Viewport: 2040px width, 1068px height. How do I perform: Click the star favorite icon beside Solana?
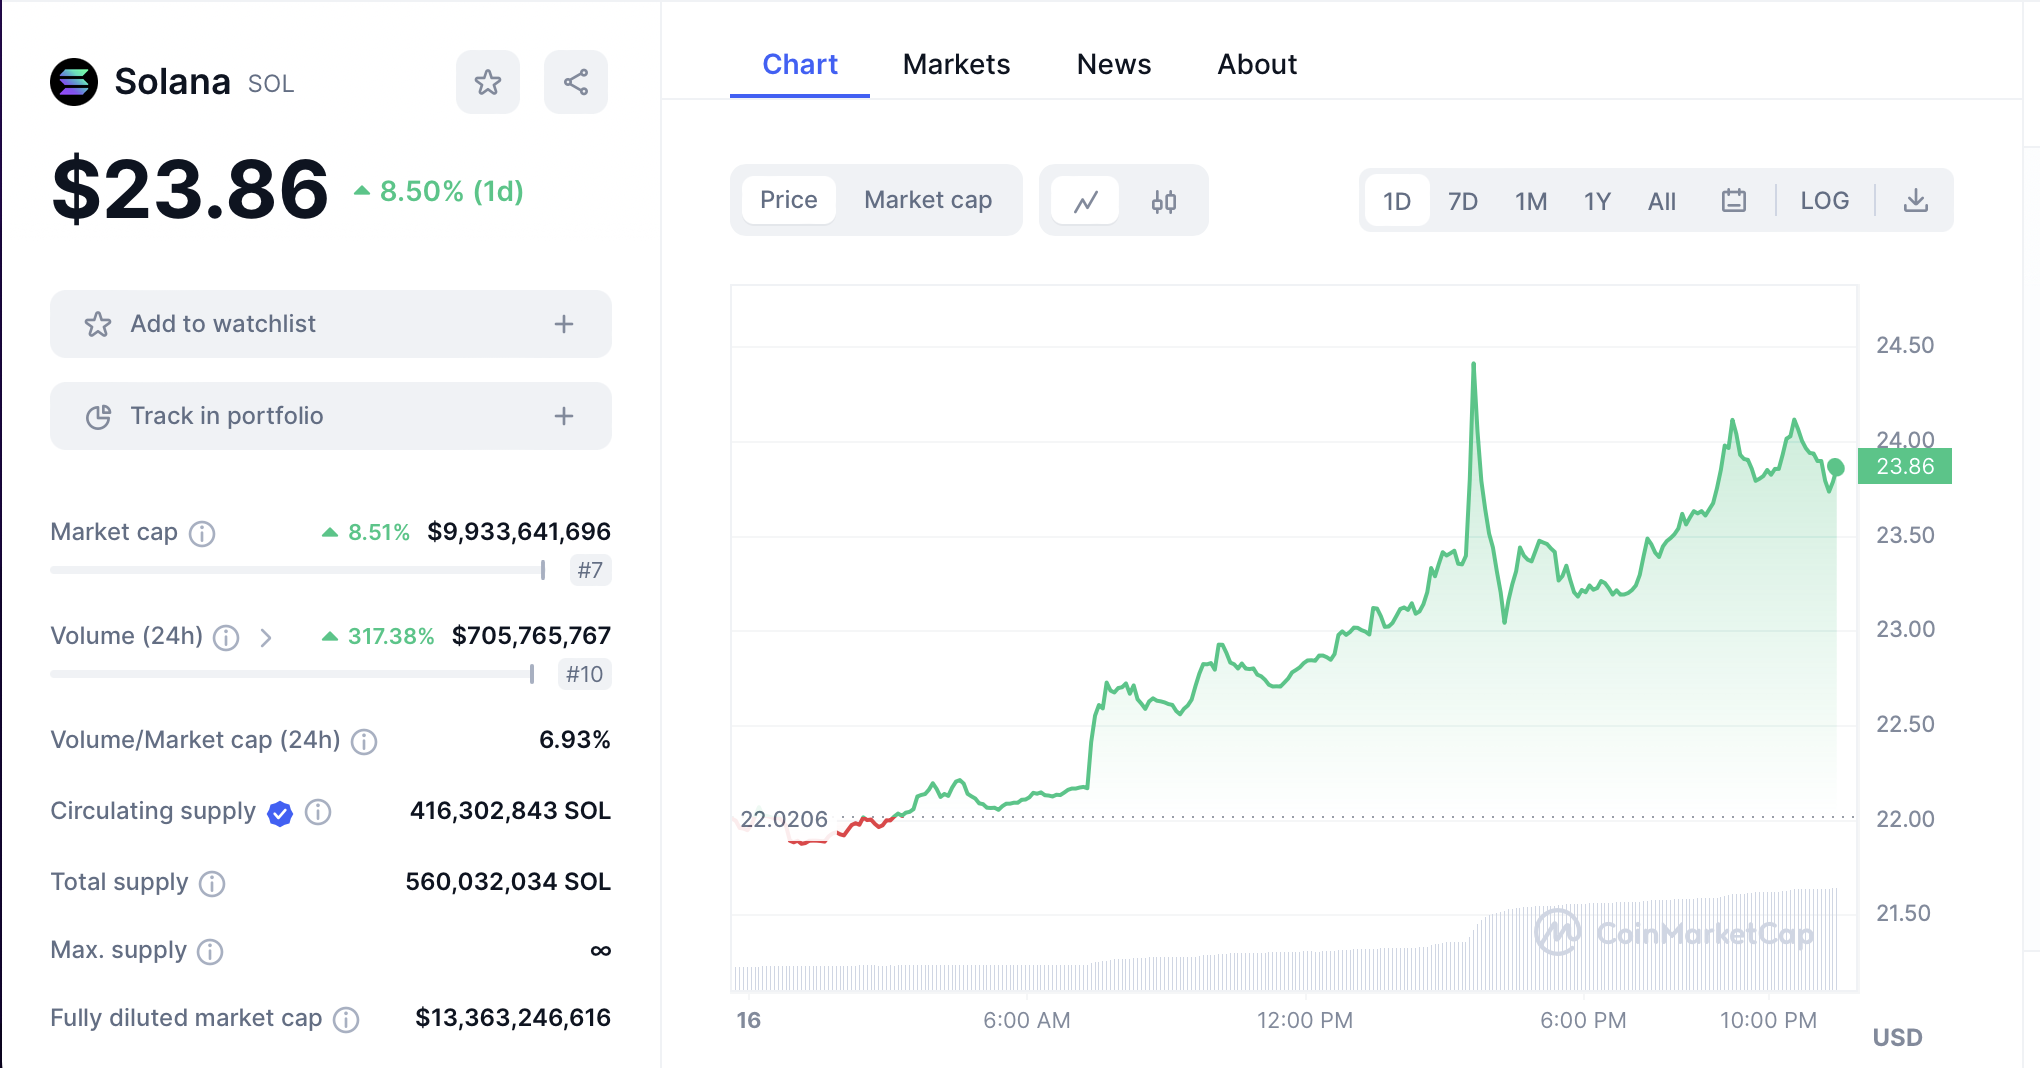tap(488, 82)
